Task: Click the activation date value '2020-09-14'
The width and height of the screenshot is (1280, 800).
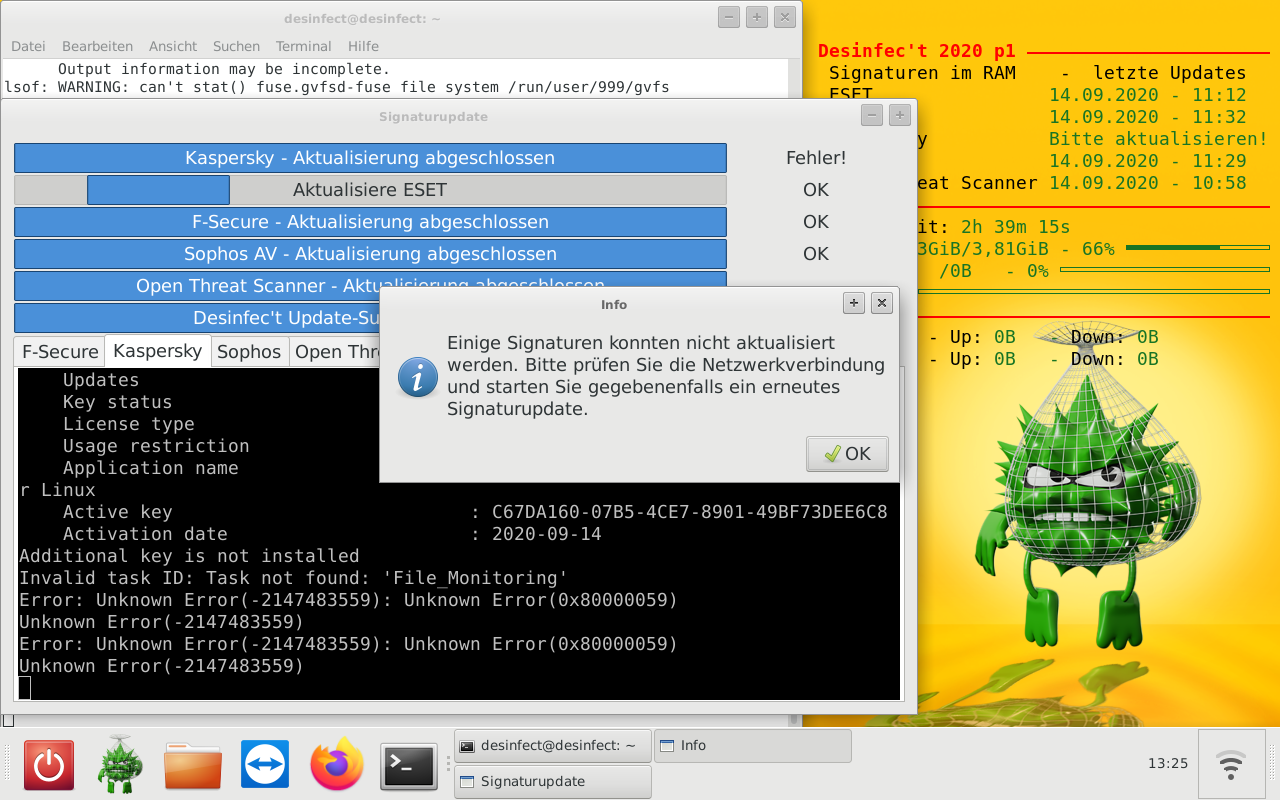Action: click(547, 534)
